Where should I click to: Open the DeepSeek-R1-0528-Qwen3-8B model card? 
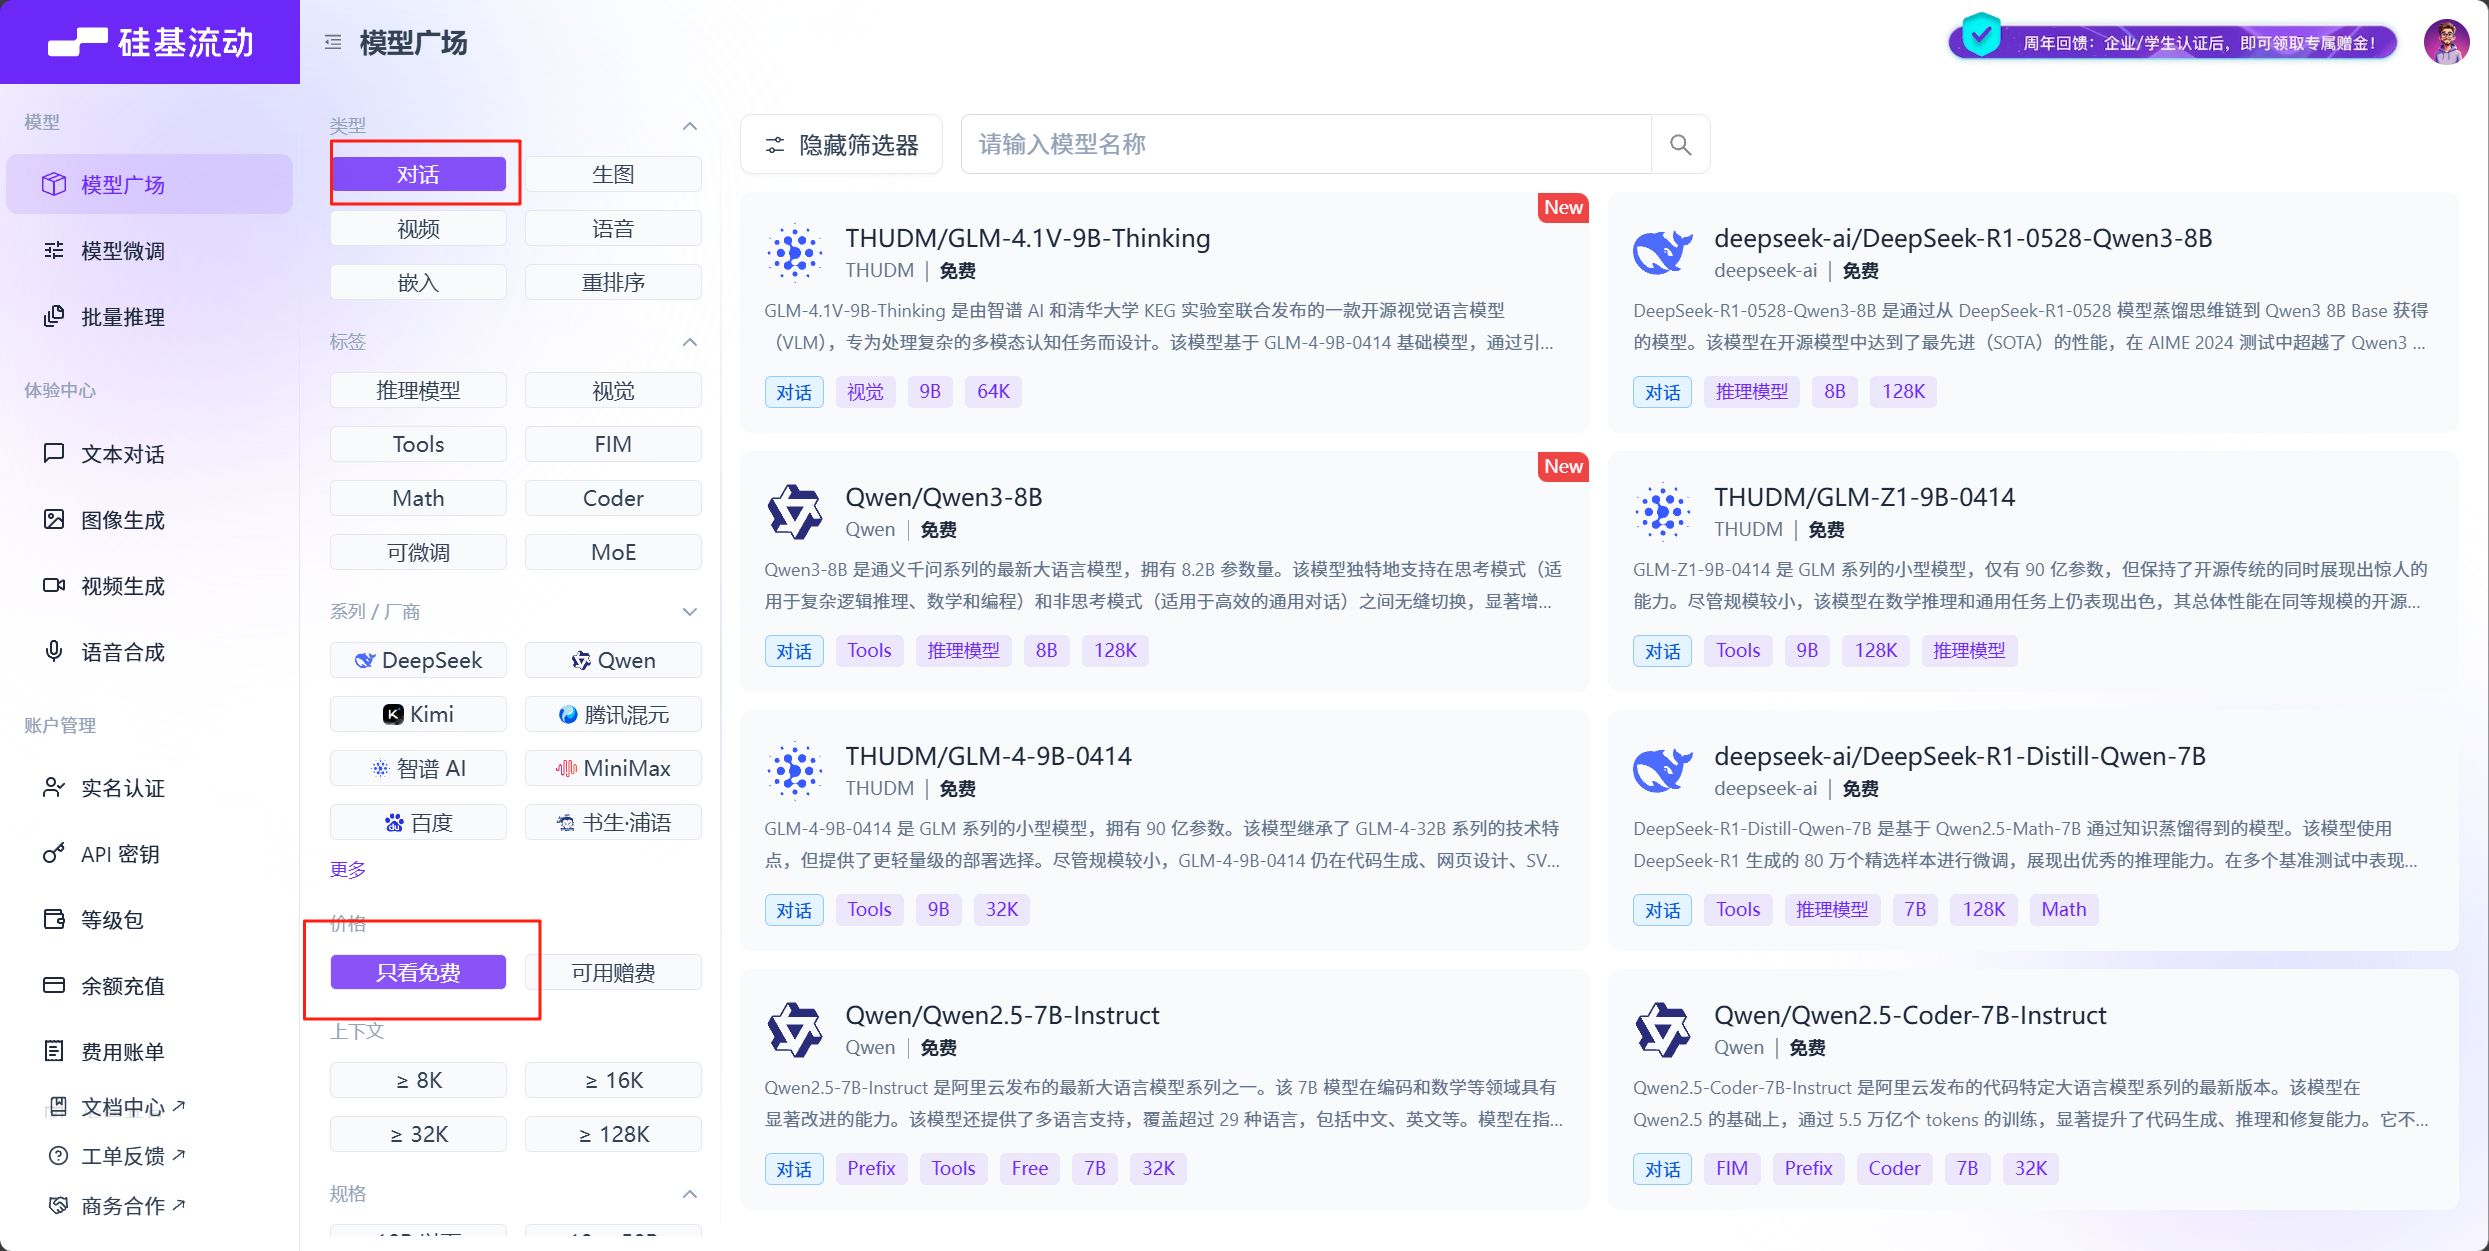(2033, 313)
